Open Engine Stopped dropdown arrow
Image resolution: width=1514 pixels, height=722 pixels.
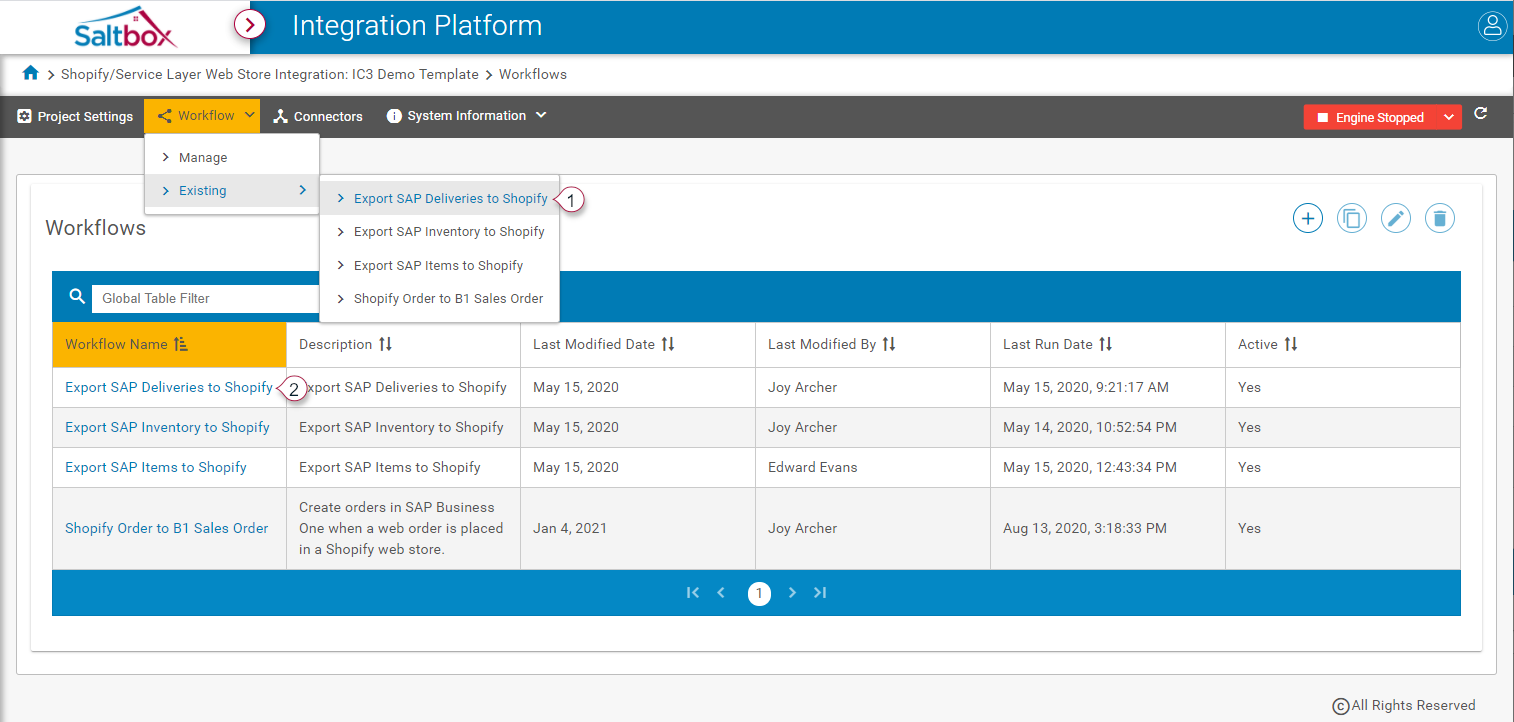coord(1449,117)
